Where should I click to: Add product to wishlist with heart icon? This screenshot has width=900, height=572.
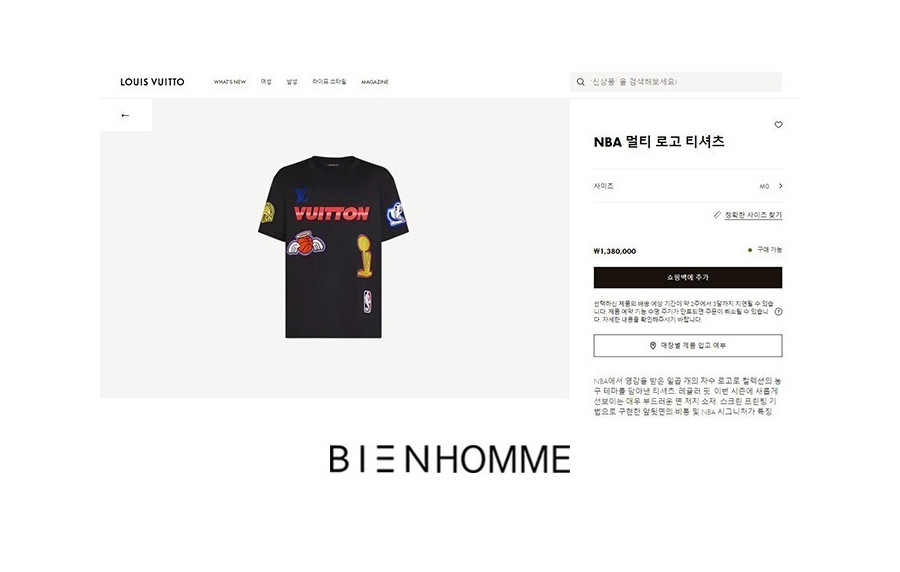pyautogui.click(x=778, y=124)
